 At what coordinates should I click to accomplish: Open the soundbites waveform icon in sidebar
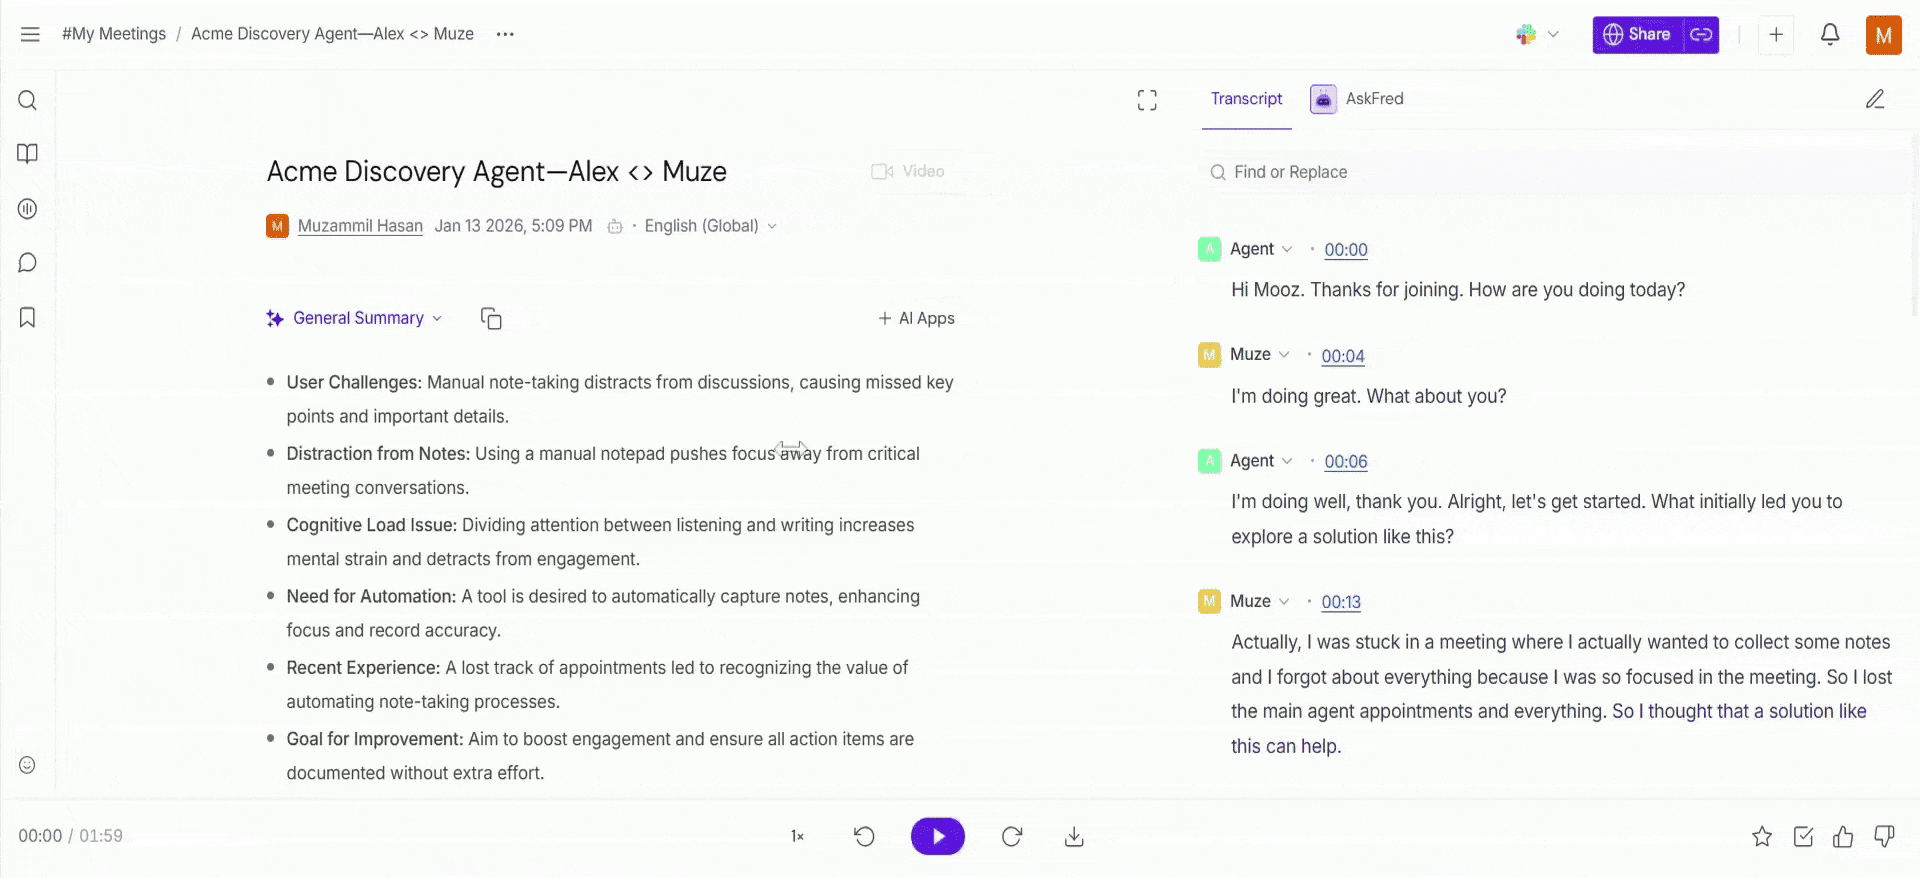pyautogui.click(x=28, y=209)
